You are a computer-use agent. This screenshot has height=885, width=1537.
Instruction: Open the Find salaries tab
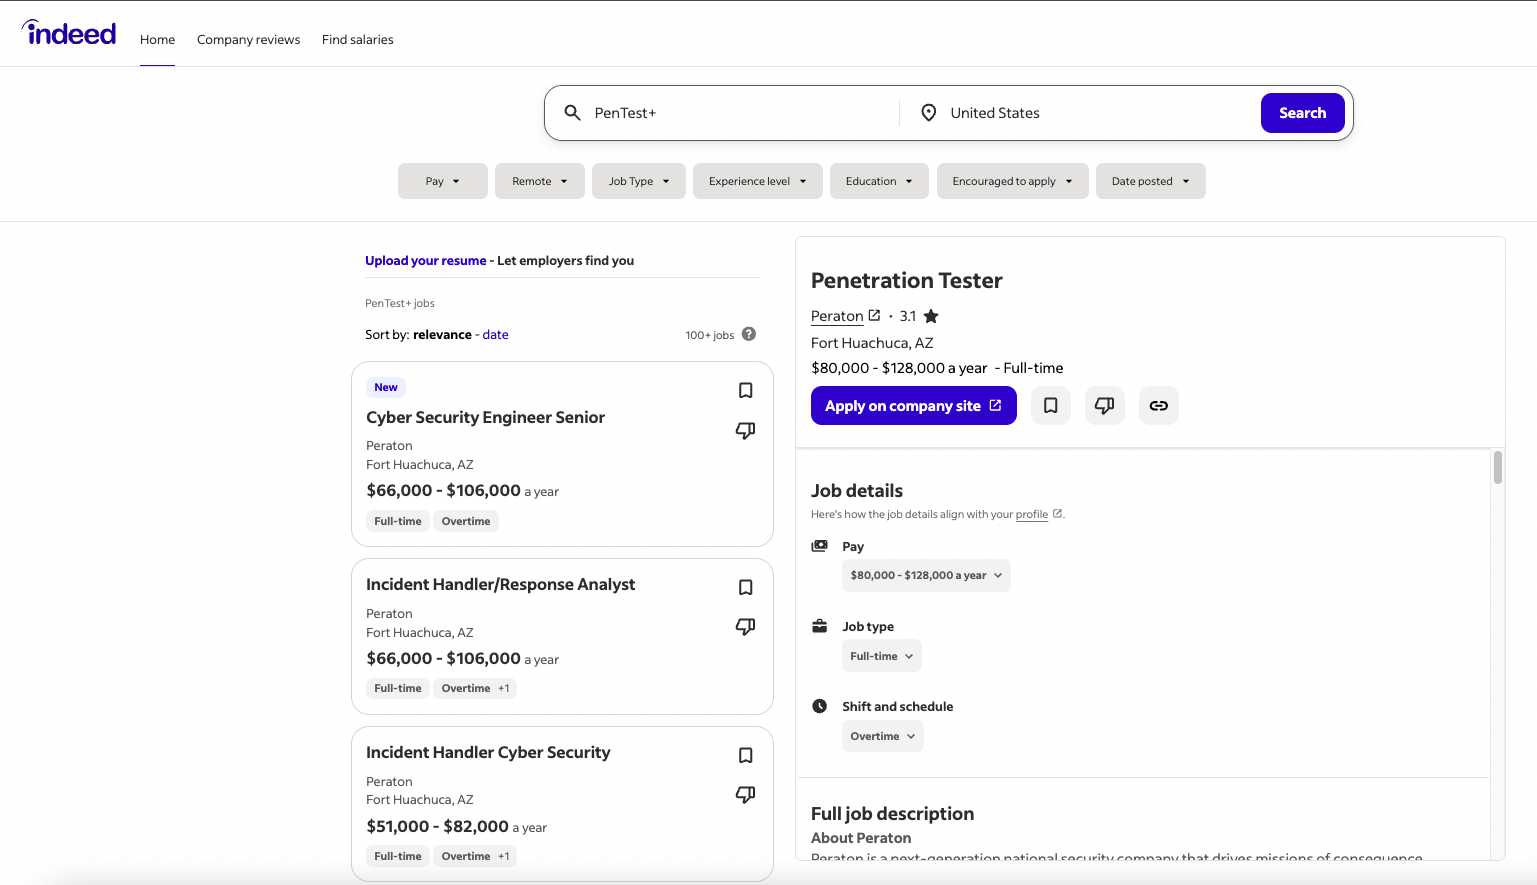[357, 40]
